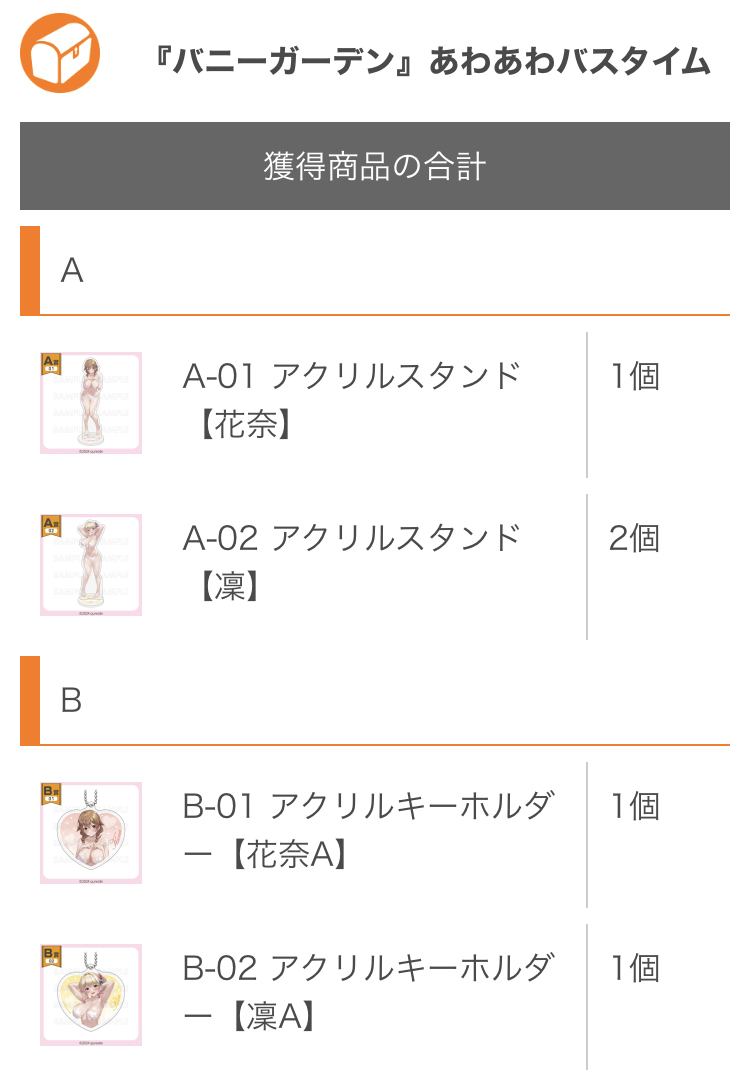Click the 1個 quantity for A-01

[635, 377]
